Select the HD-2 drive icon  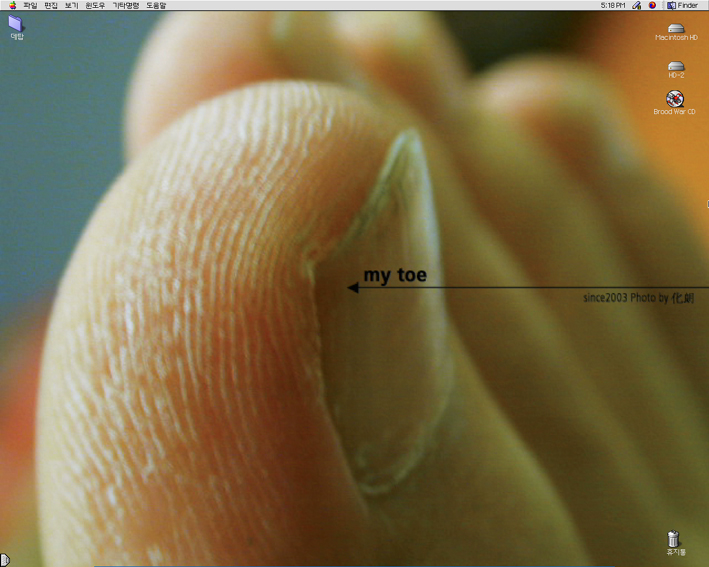tap(676, 65)
